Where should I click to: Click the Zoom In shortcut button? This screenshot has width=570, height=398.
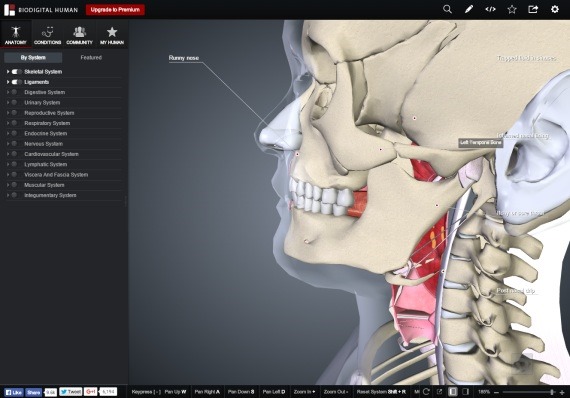click(x=304, y=392)
